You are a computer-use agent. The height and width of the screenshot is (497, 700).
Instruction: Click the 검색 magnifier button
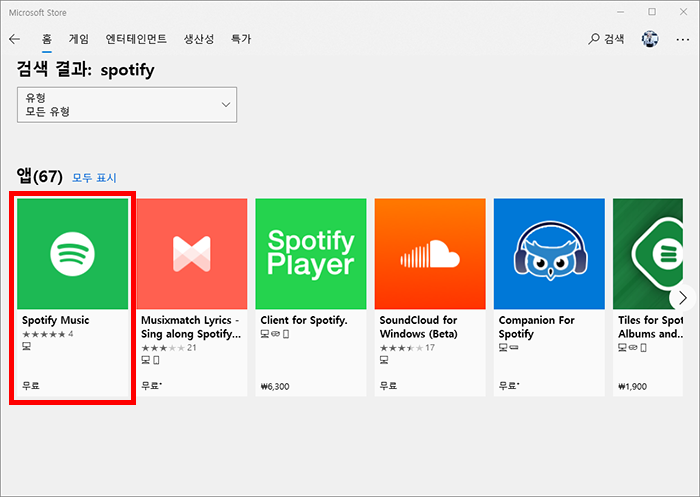606,39
